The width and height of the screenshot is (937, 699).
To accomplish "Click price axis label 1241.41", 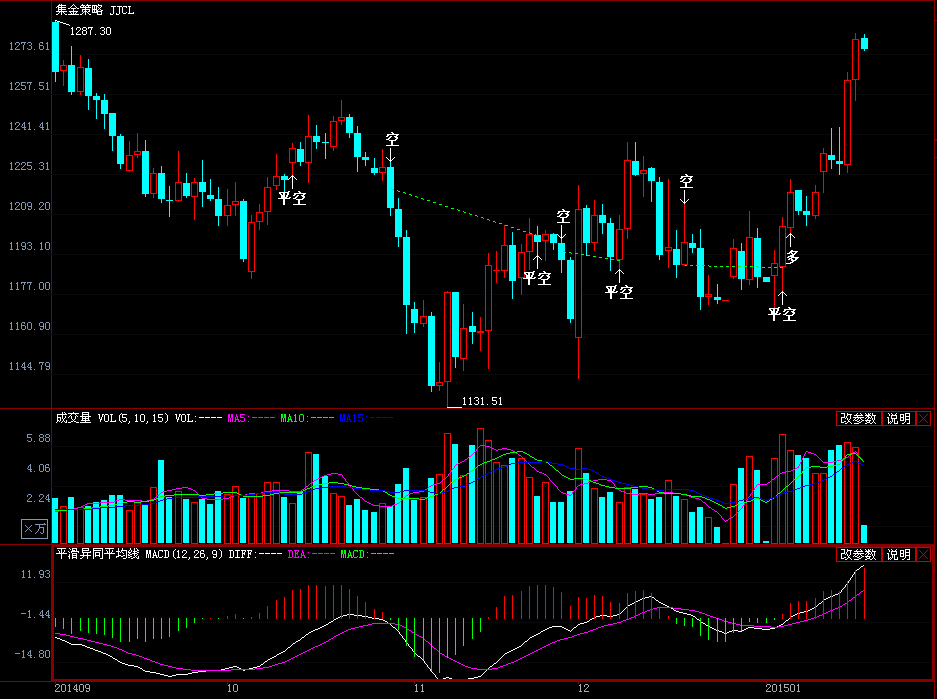I will coord(29,127).
